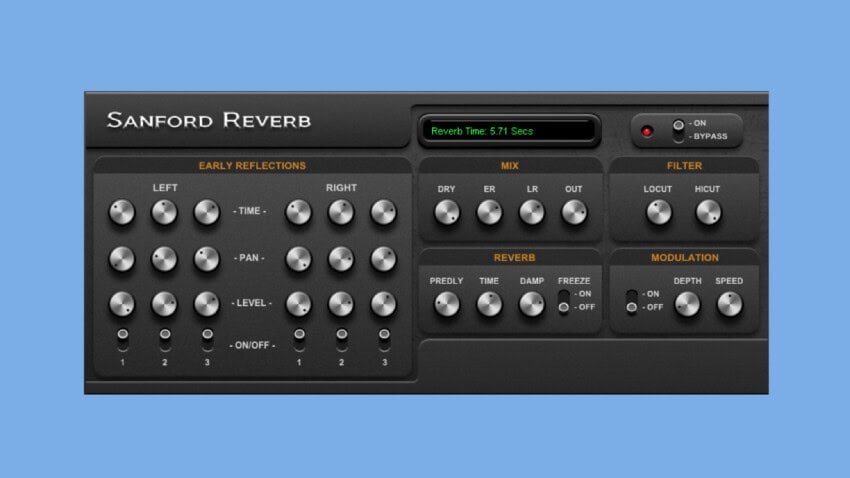Toggle right early reflection 3 on/off switch
The width and height of the screenshot is (850, 478).
[384, 339]
